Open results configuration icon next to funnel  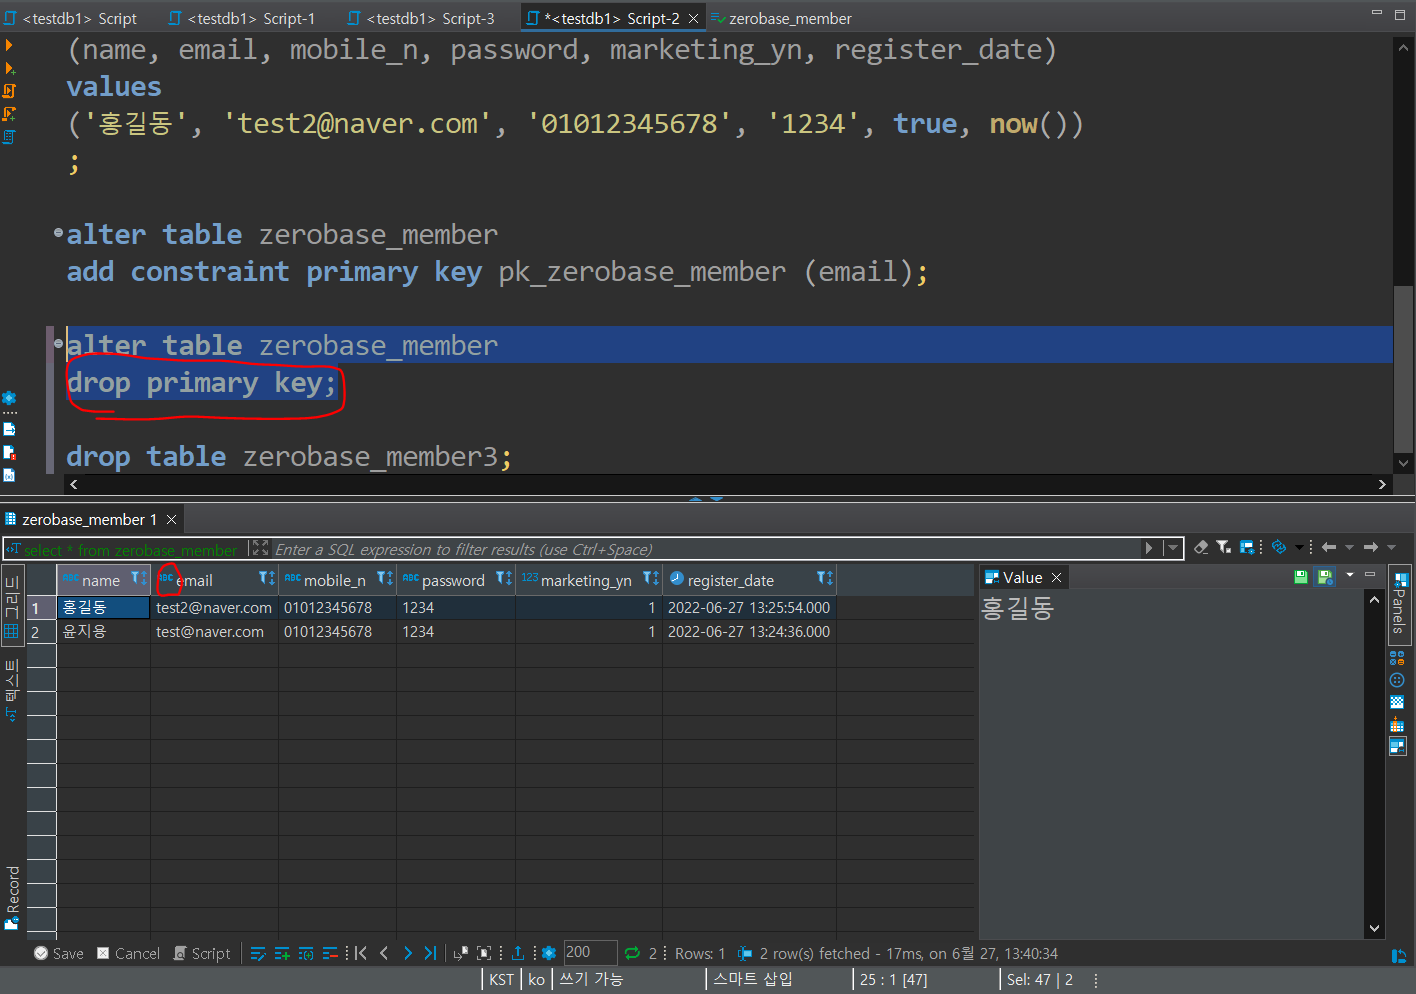tap(1247, 548)
